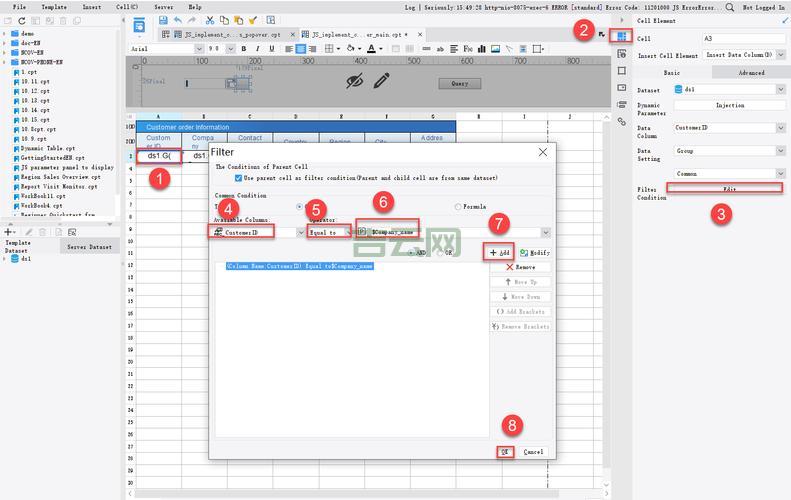Viewport: 791px width, 500px height.
Task: Click the search magnifier icon at top
Action: (731, 7)
